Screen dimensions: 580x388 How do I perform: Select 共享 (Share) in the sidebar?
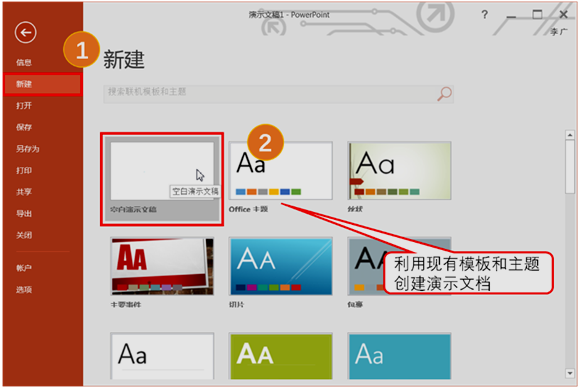[x=24, y=192]
